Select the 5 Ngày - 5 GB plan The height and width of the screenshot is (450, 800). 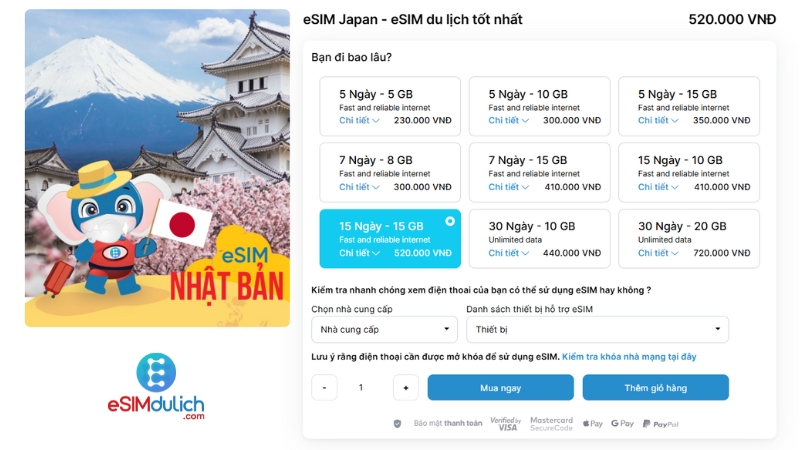[390, 107]
